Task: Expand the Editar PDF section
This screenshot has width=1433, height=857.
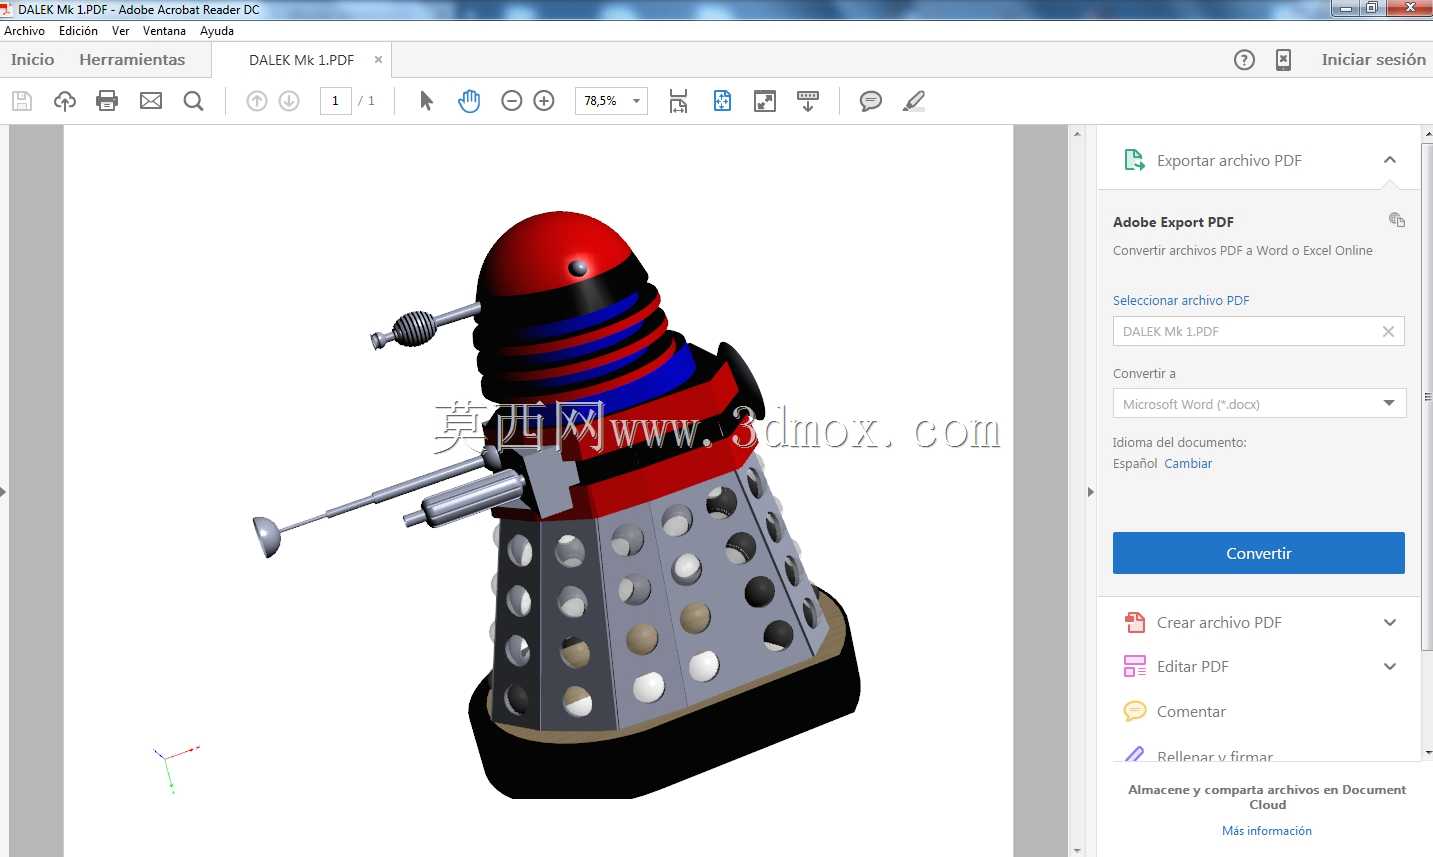Action: click(x=1390, y=666)
